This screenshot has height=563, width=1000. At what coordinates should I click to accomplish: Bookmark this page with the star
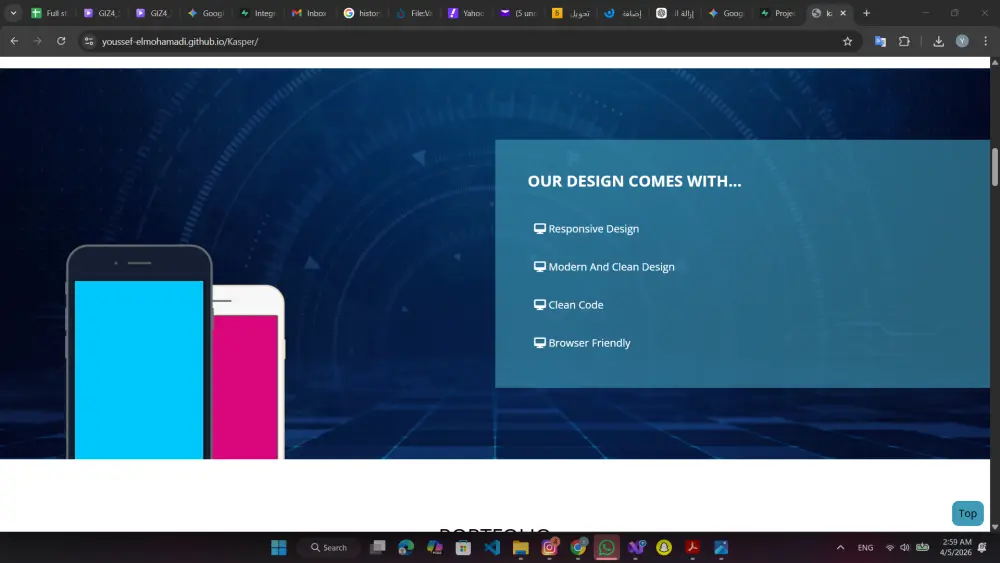click(847, 41)
